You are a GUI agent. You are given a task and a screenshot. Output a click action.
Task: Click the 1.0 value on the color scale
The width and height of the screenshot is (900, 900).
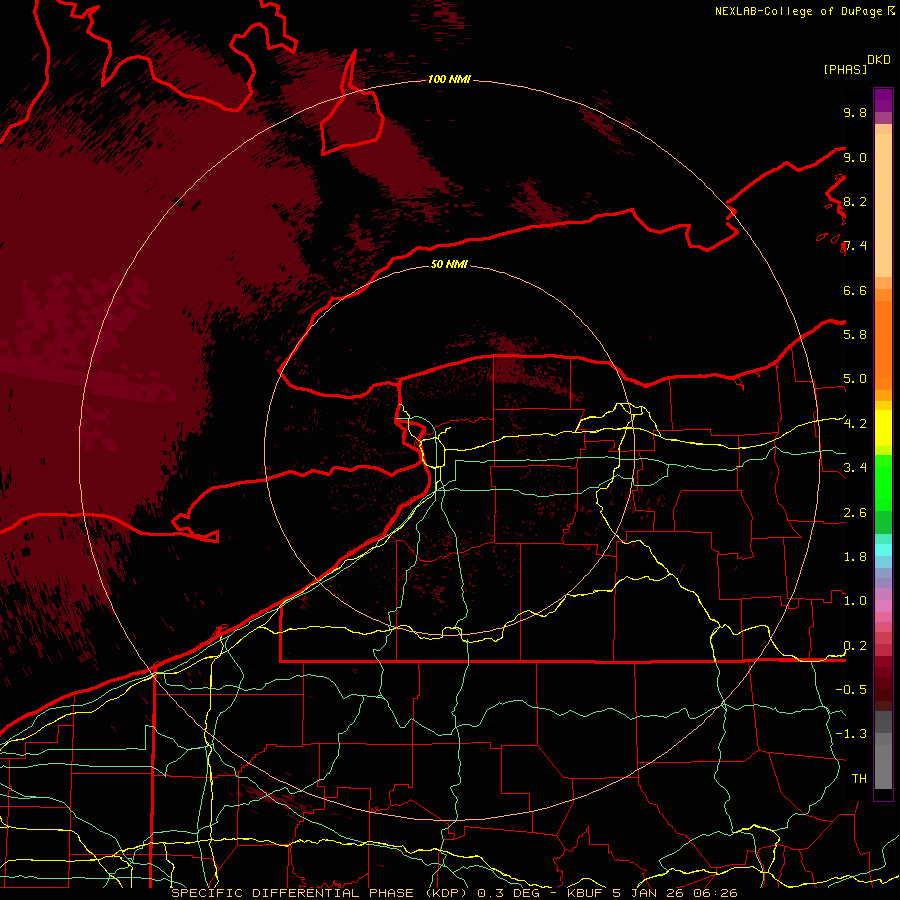click(x=855, y=601)
